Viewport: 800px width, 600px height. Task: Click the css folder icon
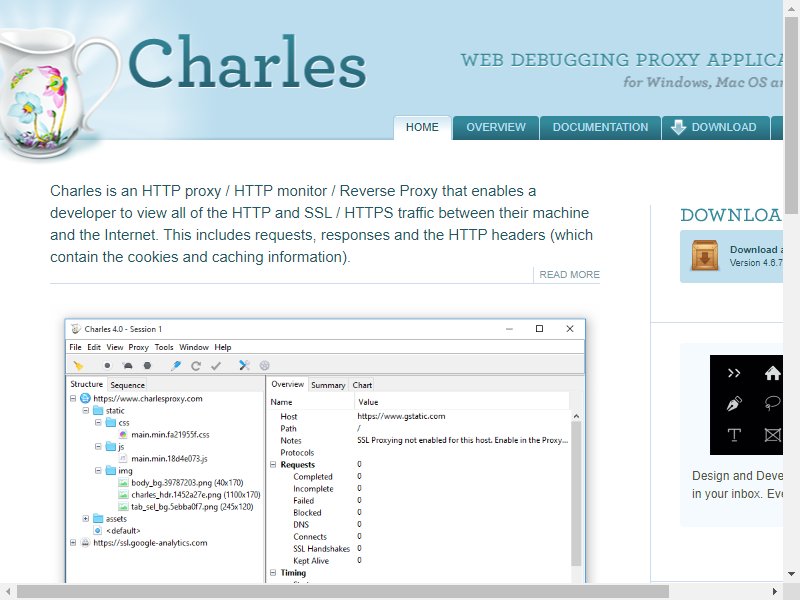click(x=111, y=422)
